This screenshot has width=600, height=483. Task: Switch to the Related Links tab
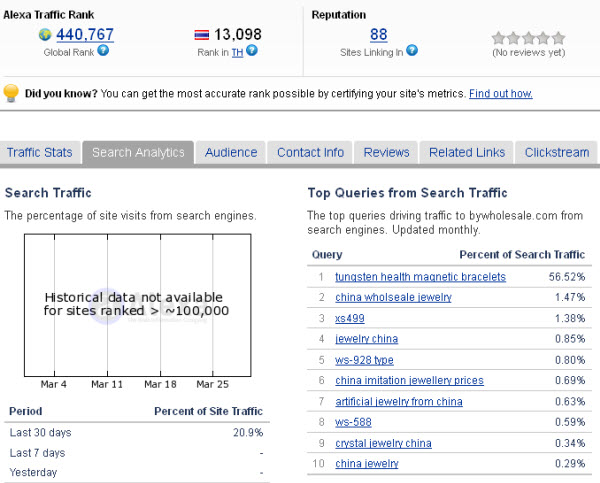467,153
